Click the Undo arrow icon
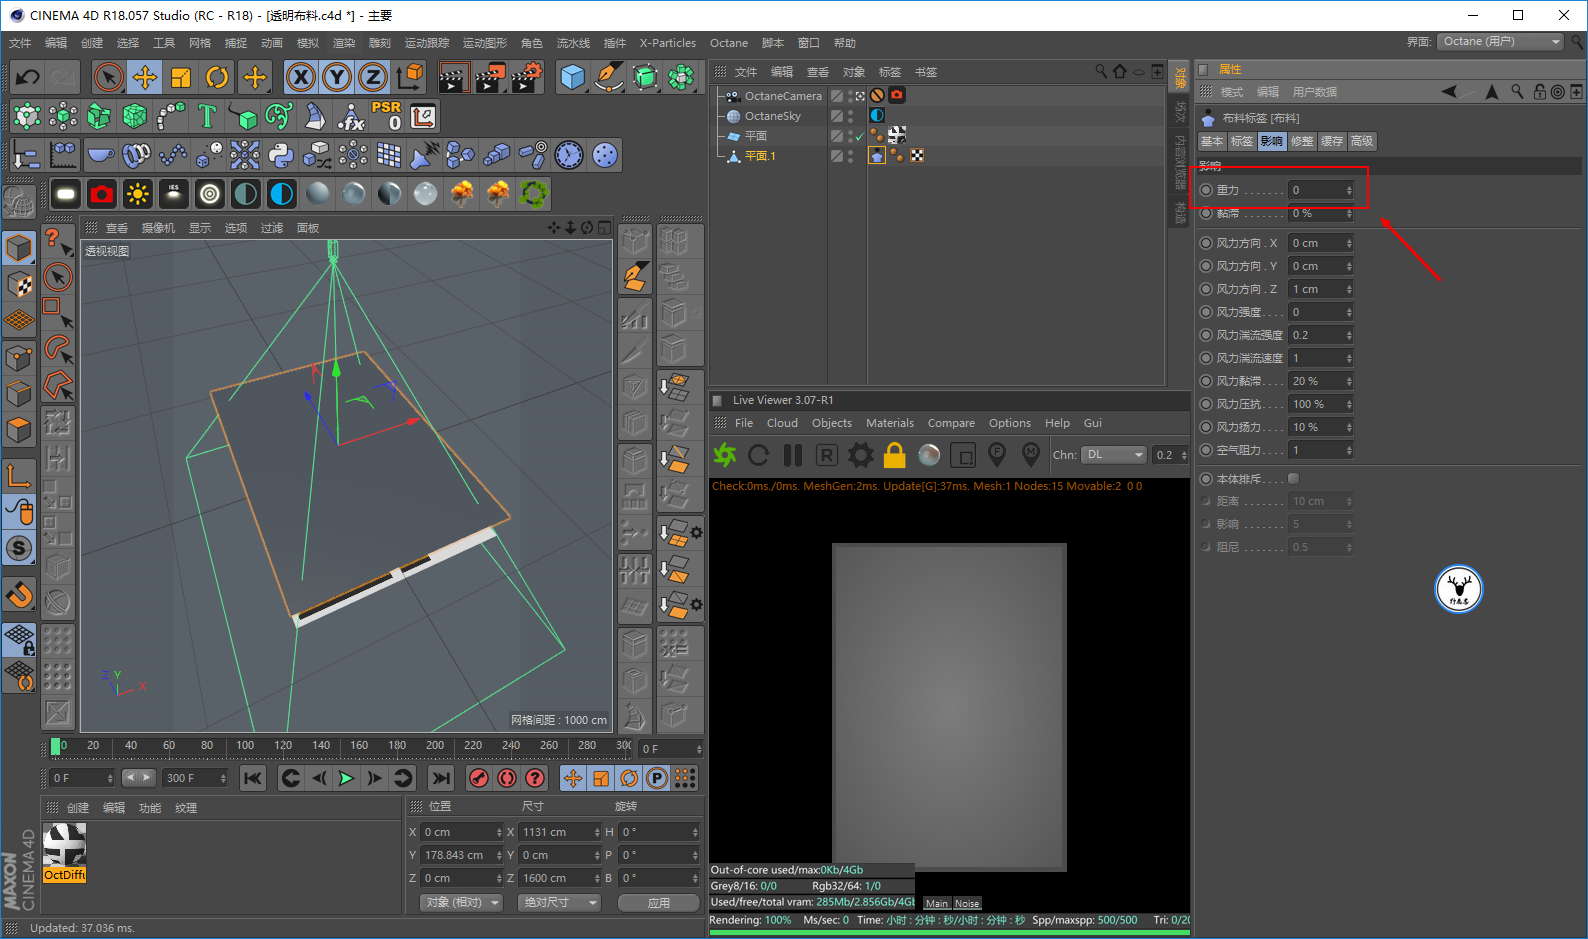1588x939 pixels. [x=27, y=77]
